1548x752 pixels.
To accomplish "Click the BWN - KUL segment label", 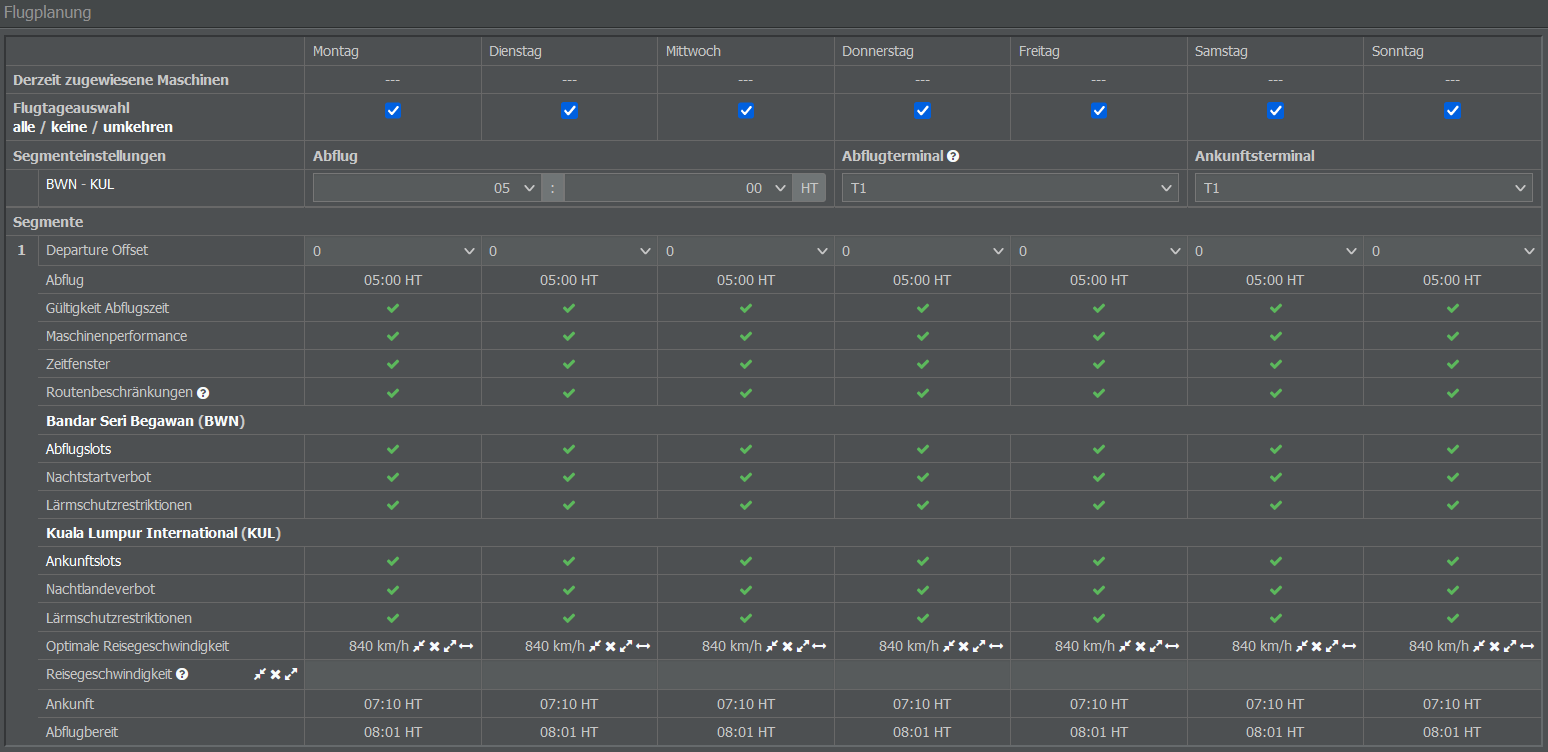I will click(x=80, y=184).
